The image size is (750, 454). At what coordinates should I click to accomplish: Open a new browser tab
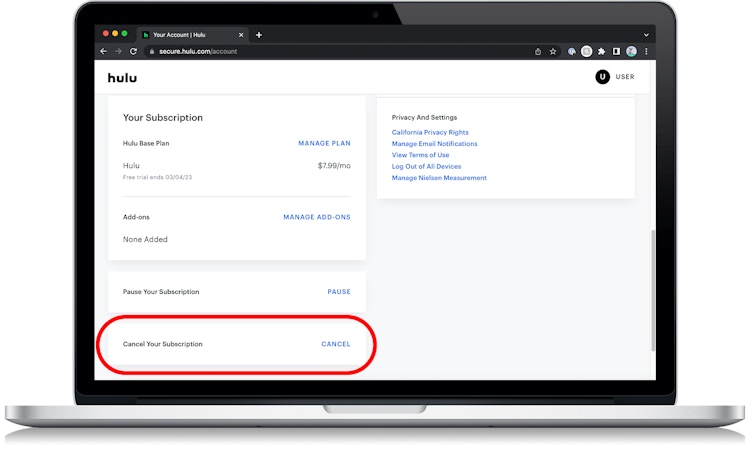point(259,35)
